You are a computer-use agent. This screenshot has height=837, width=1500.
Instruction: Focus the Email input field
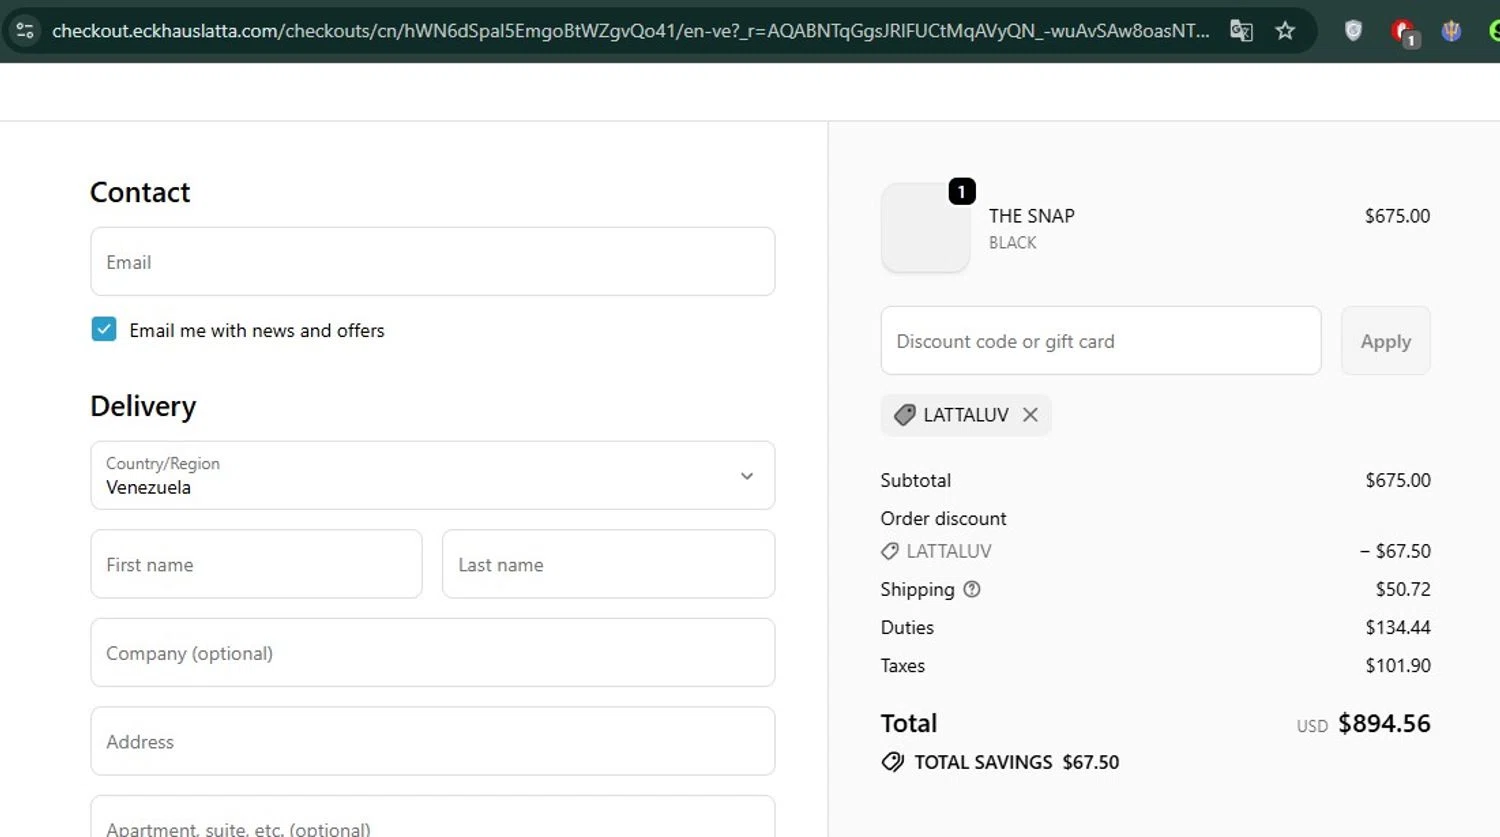coord(432,261)
